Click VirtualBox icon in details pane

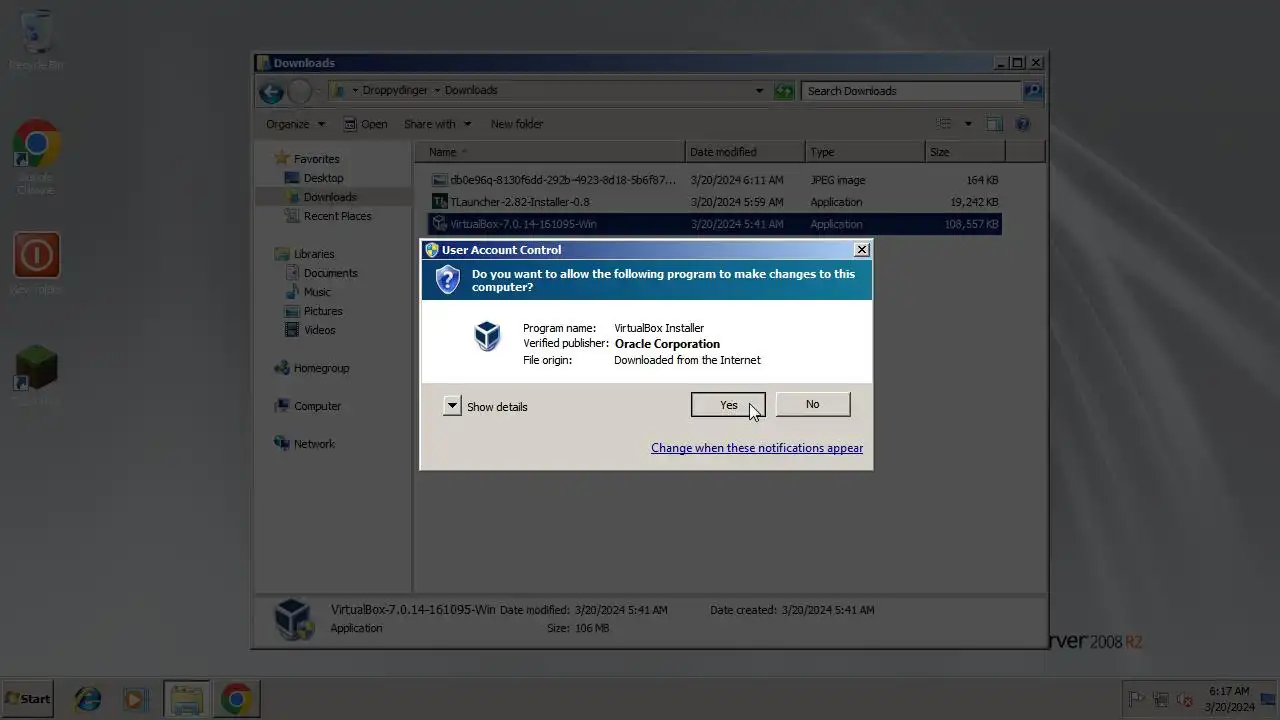[x=294, y=619]
